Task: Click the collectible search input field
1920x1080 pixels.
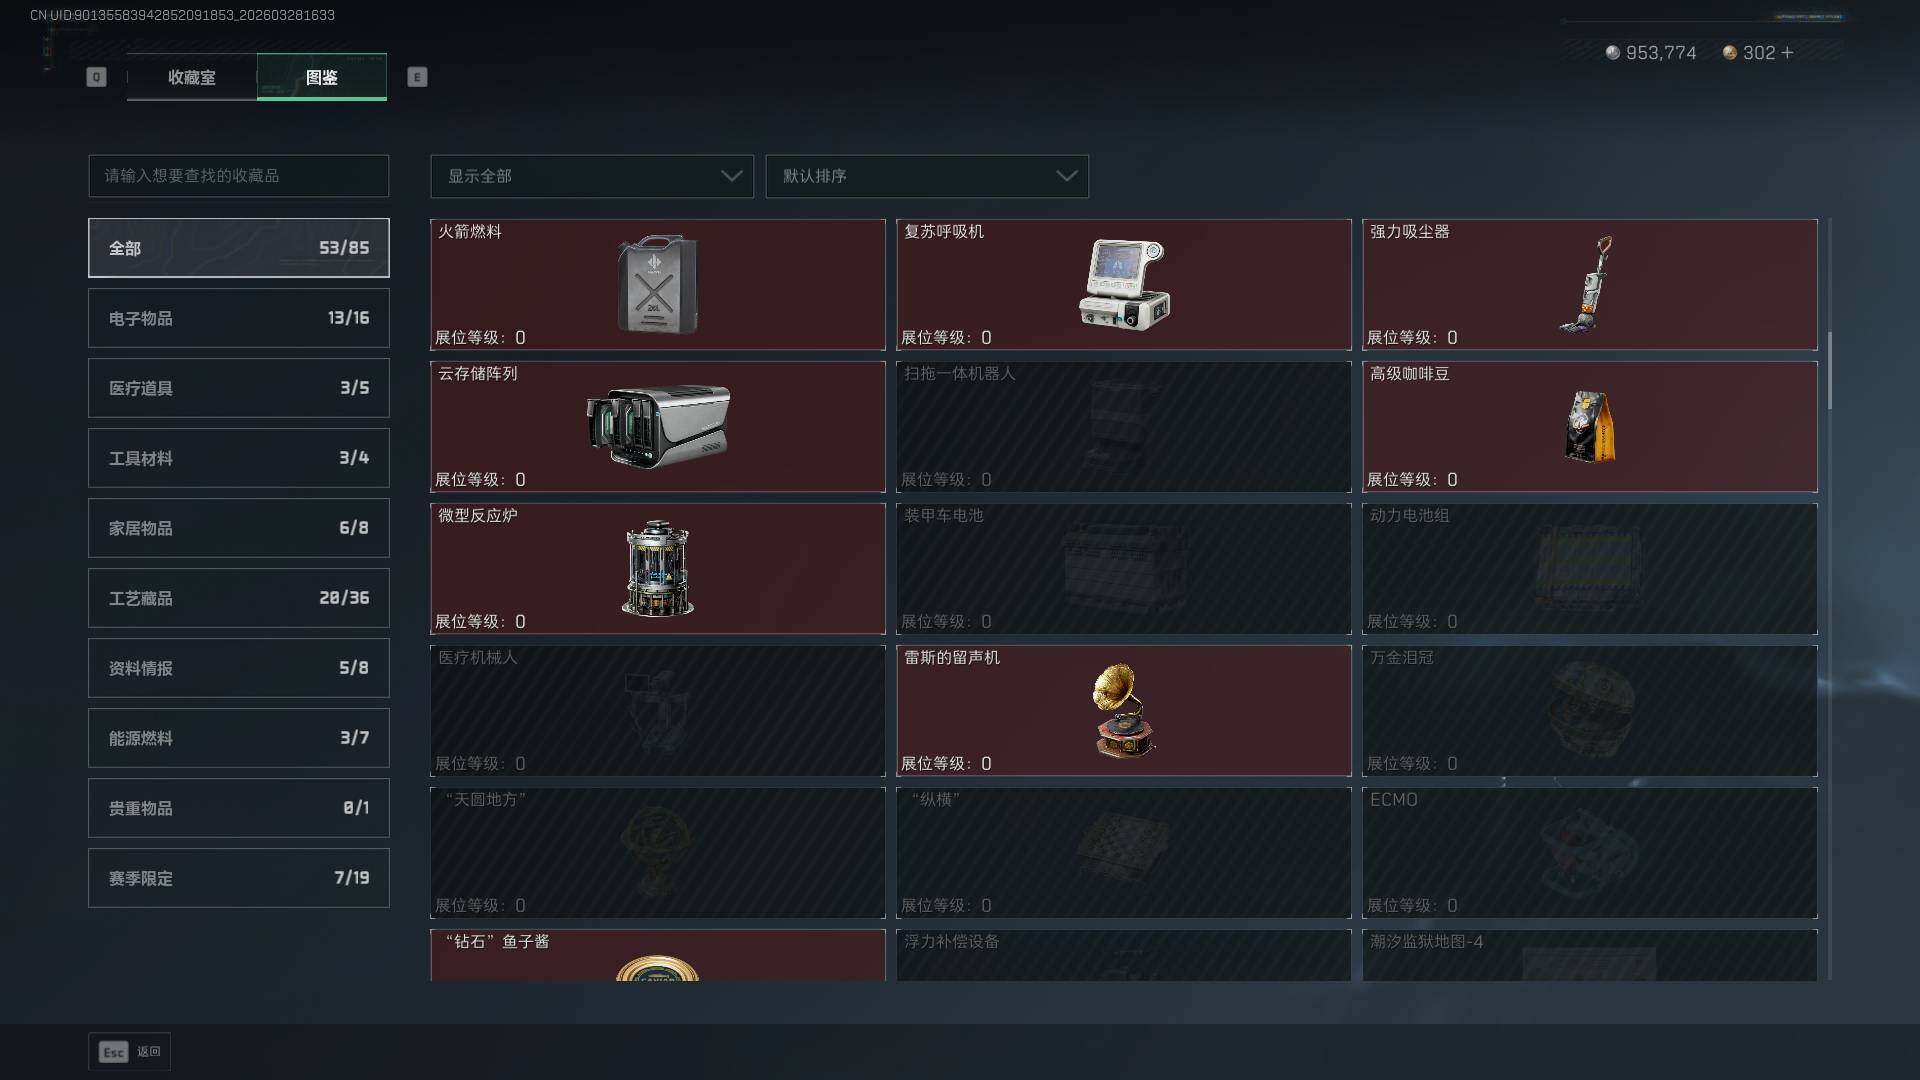Action: 238,176
